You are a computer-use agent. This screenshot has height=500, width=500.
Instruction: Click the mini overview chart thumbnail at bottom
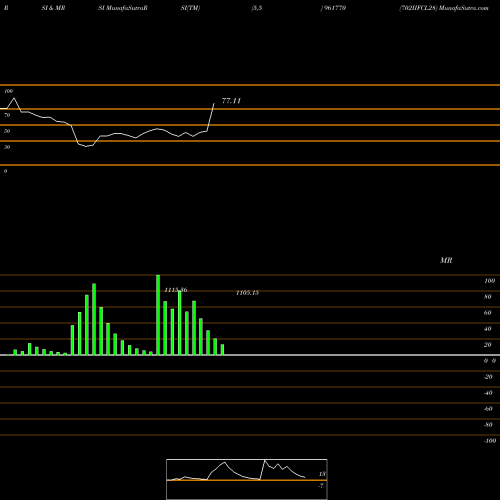pos(247,479)
